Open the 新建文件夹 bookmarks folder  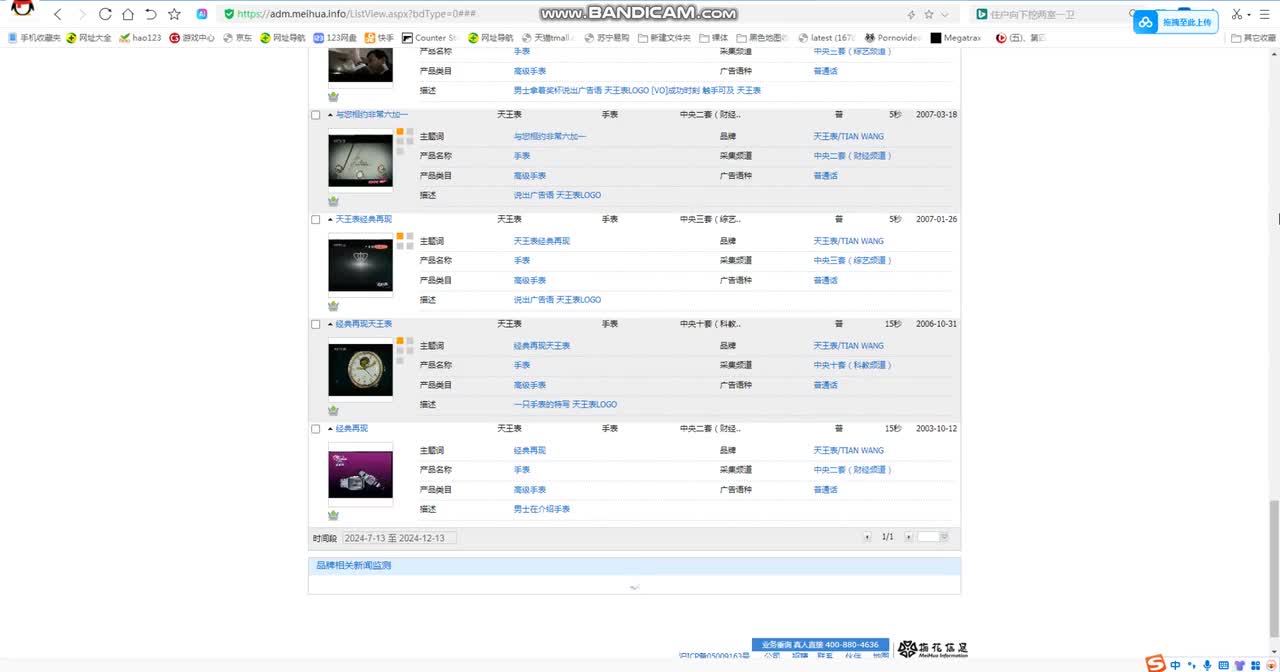[663, 38]
